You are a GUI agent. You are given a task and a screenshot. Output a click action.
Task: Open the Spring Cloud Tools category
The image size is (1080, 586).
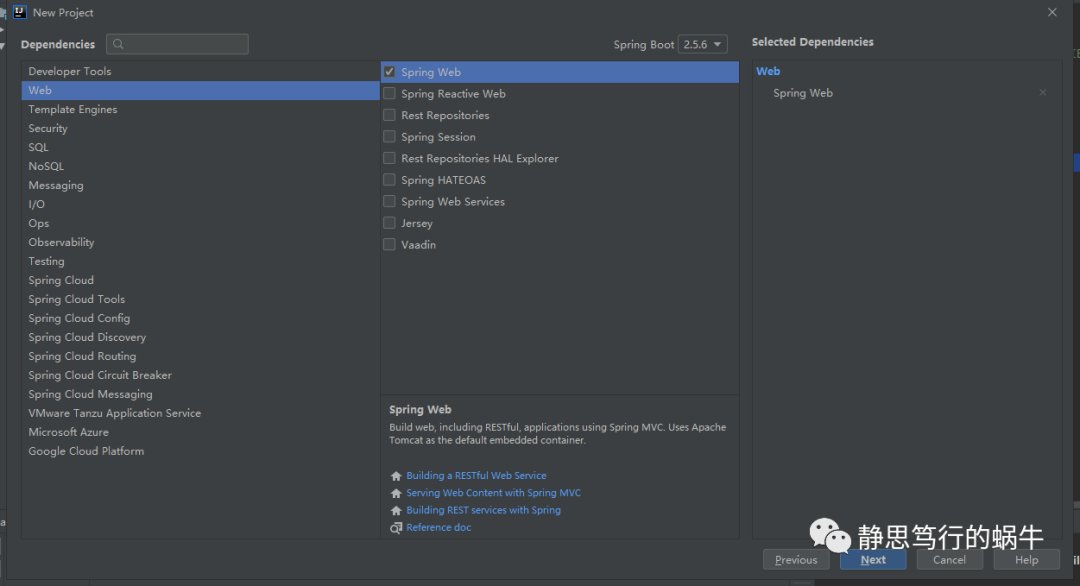pyautogui.click(x=200, y=300)
